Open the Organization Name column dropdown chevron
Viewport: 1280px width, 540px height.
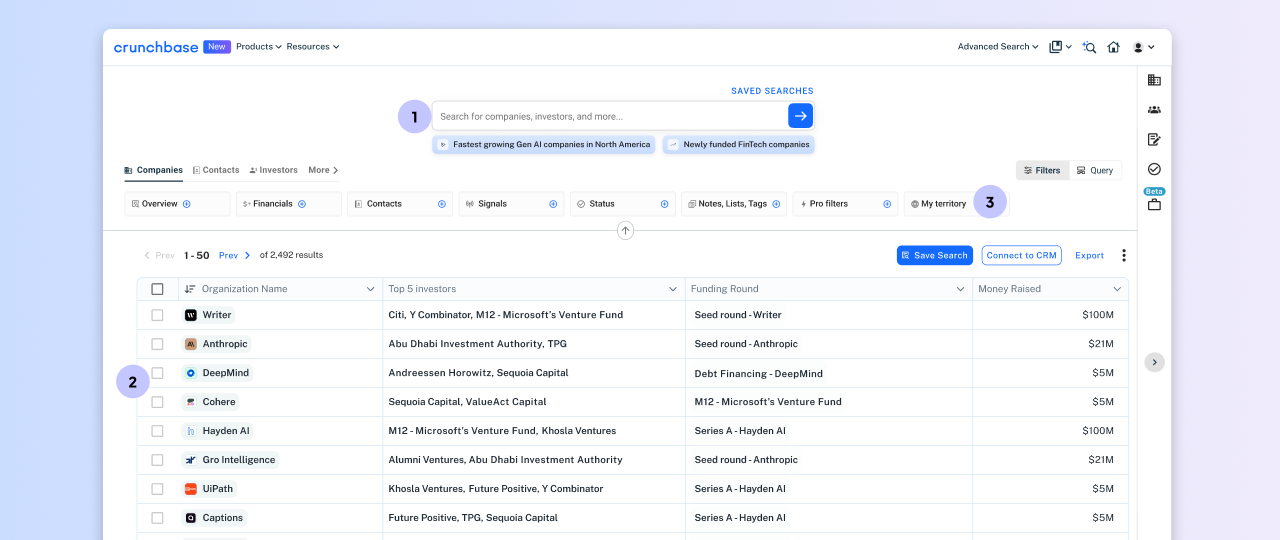[371, 289]
